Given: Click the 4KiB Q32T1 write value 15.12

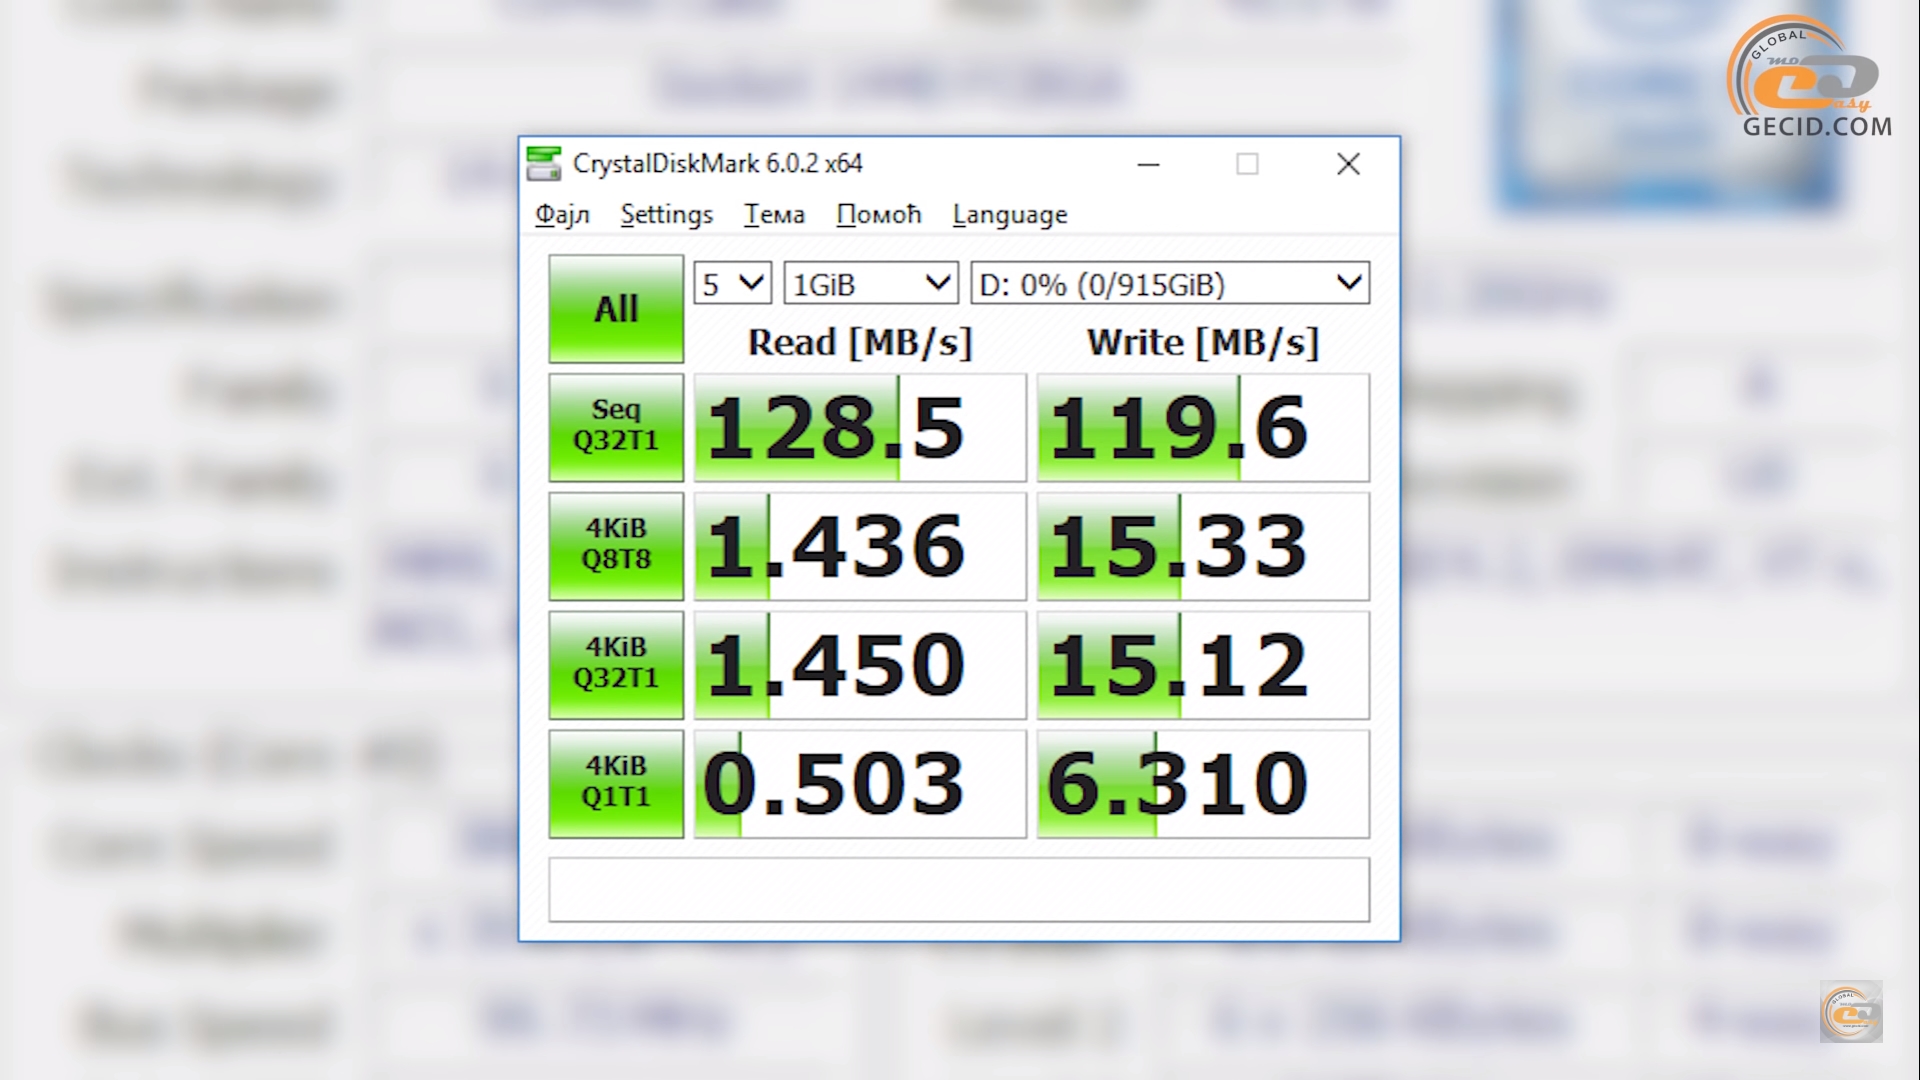Looking at the screenshot, I should tap(1203, 665).
